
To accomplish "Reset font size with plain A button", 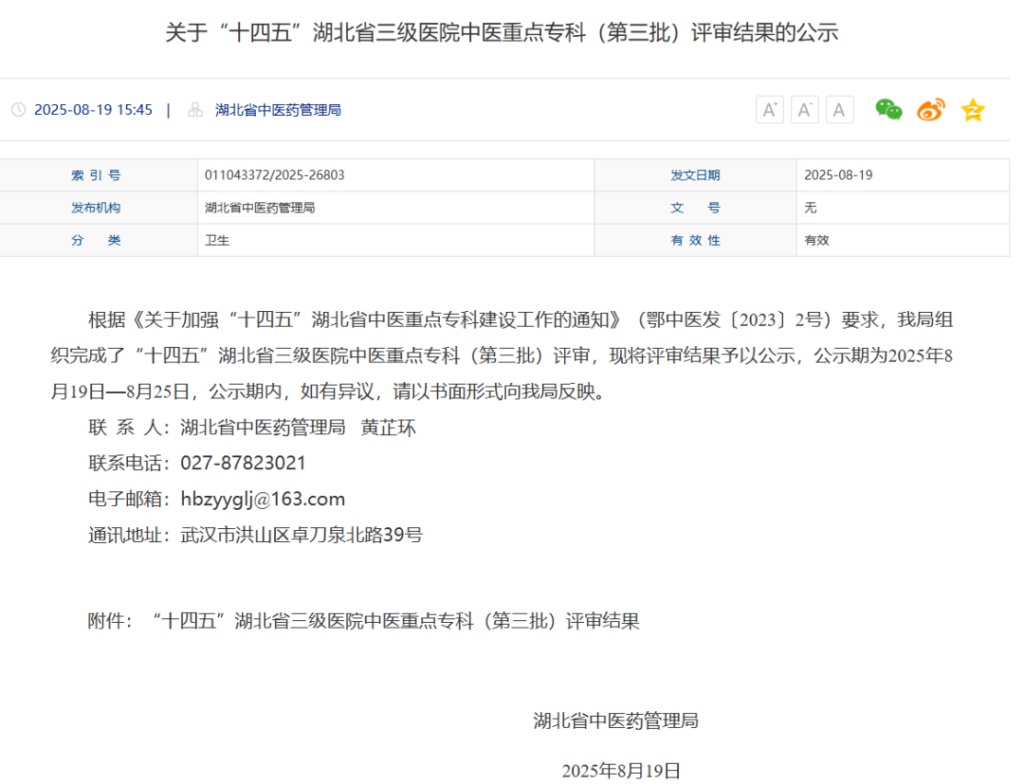I will click(x=839, y=110).
